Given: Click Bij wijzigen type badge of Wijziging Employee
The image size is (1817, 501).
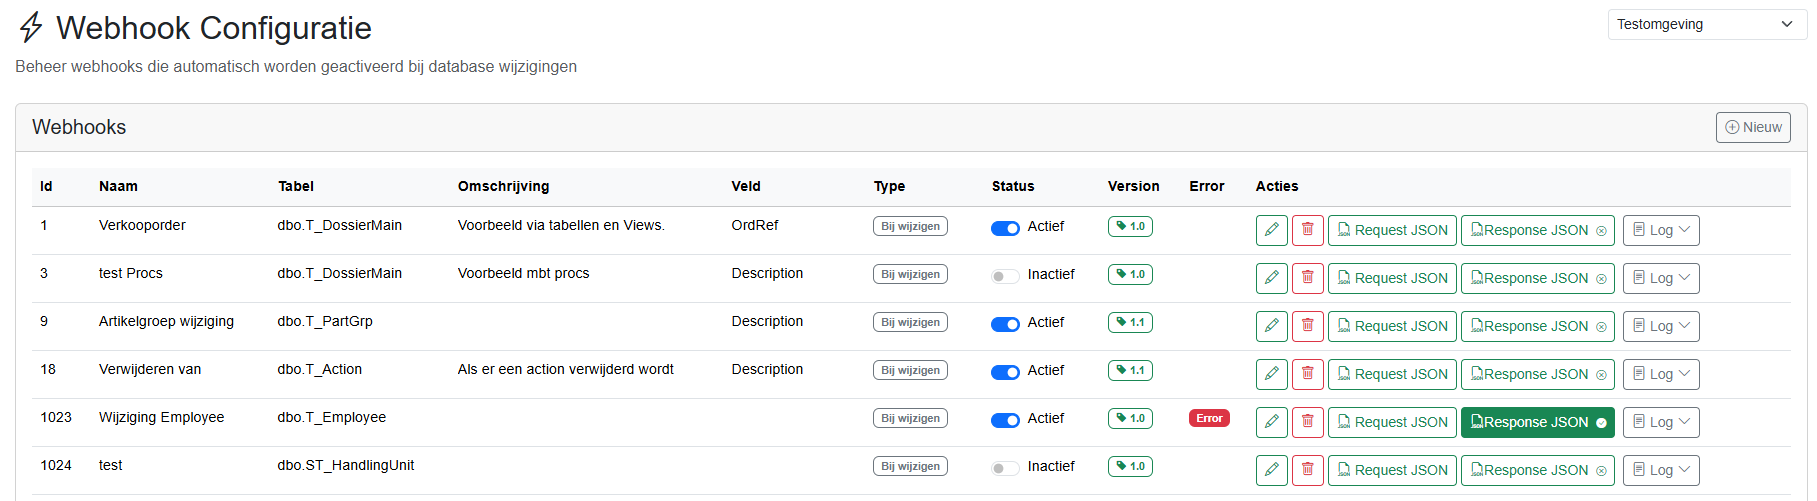Looking at the screenshot, I should (910, 418).
